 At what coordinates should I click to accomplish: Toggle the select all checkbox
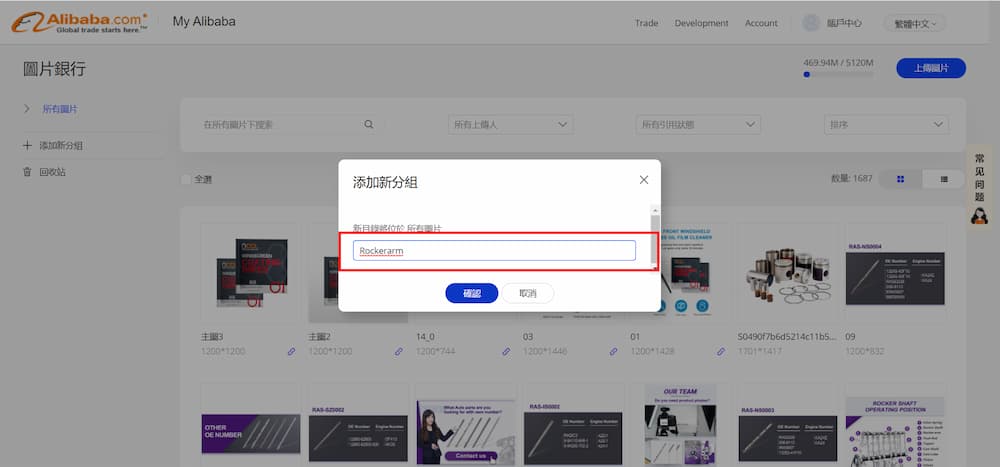pos(186,179)
